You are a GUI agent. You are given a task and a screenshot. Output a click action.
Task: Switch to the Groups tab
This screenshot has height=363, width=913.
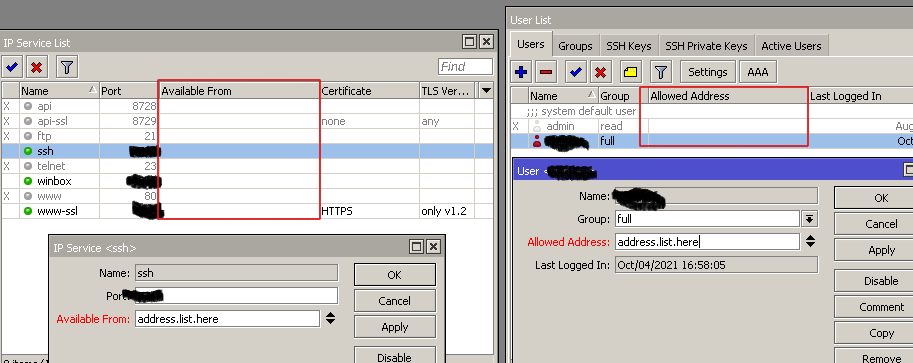pyautogui.click(x=575, y=46)
